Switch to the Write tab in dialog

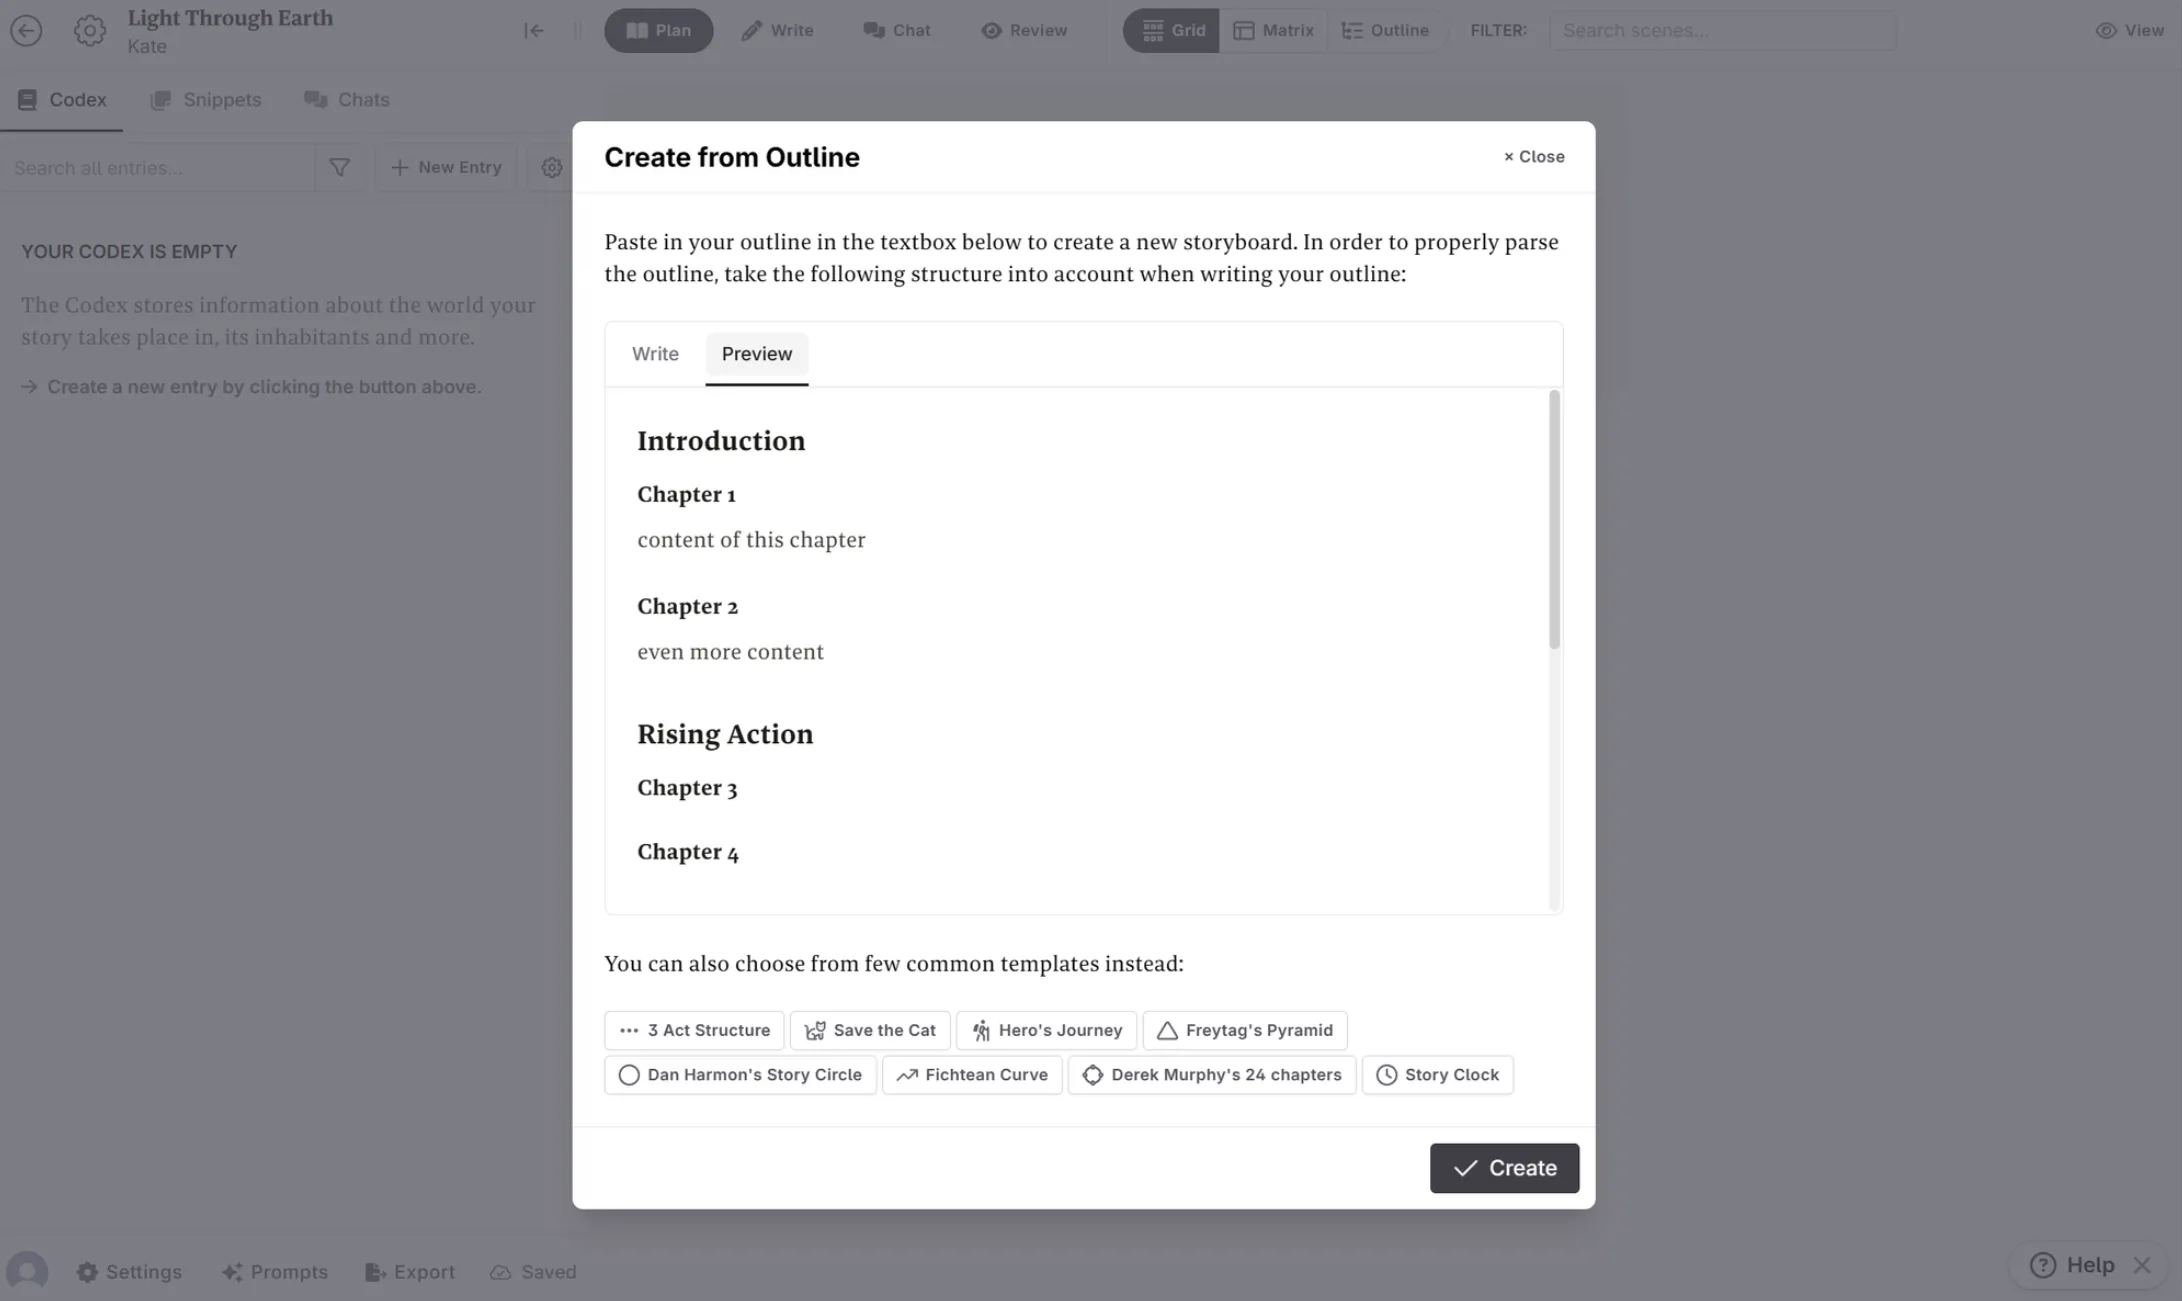(x=655, y=354)
